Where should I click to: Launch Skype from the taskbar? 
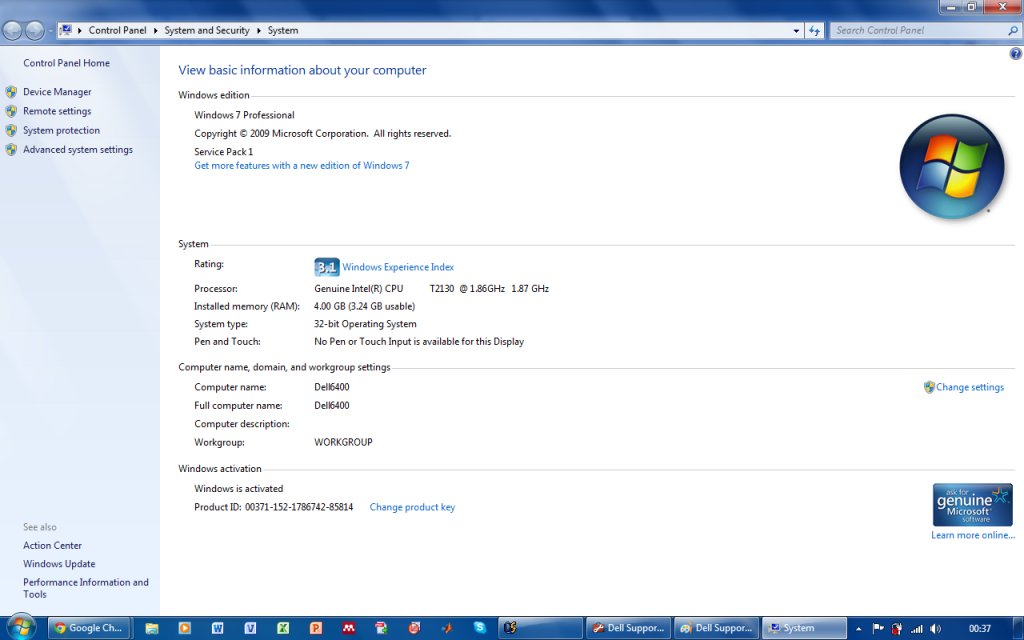(480, 628)
